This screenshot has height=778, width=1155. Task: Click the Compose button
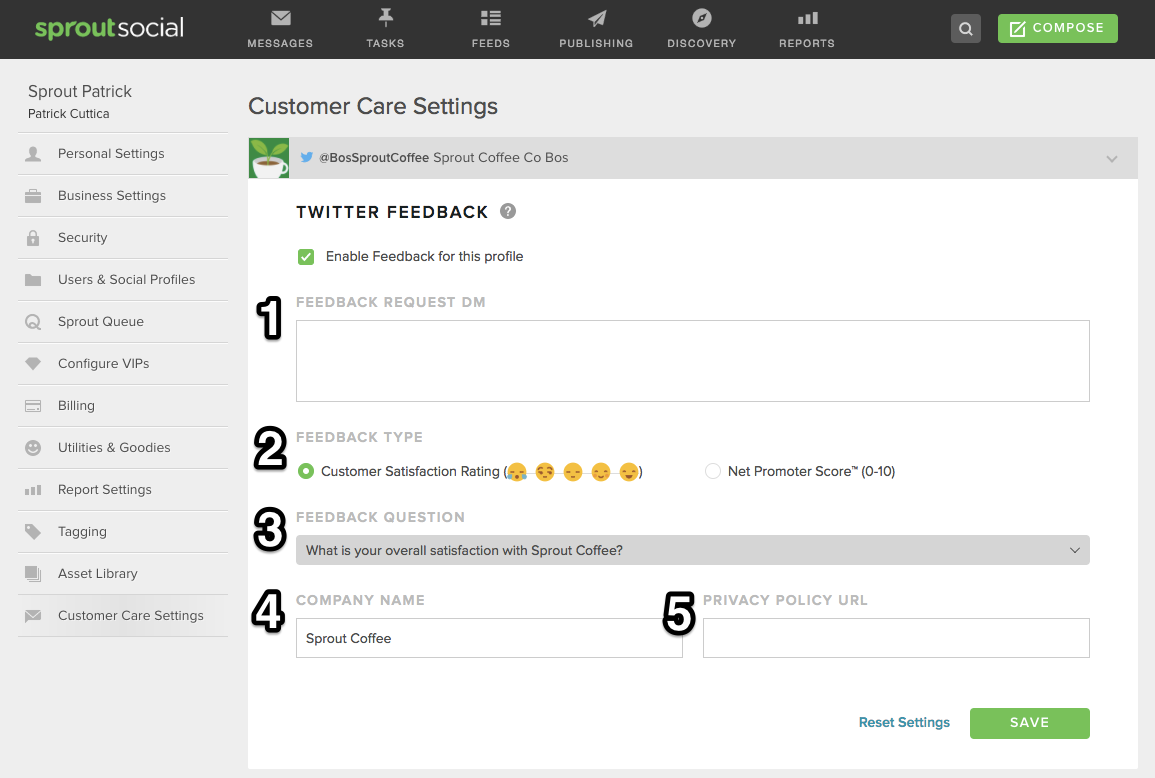coord(1058,28)
